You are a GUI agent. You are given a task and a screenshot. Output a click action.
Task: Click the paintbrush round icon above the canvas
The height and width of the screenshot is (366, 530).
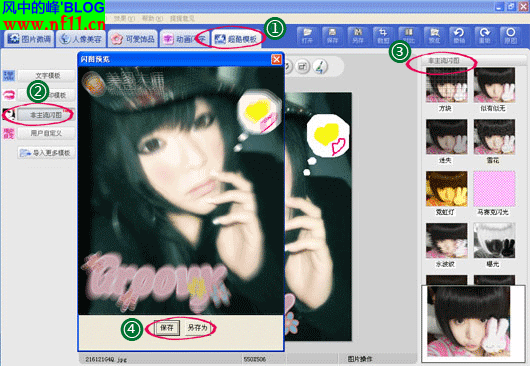pyautogui.click(x=319, y=66)
